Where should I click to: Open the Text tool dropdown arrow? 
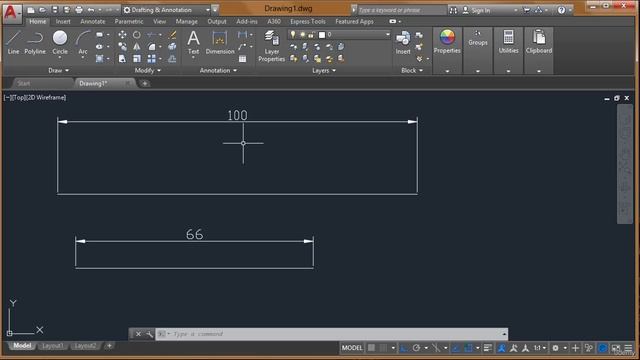point(193,58)
